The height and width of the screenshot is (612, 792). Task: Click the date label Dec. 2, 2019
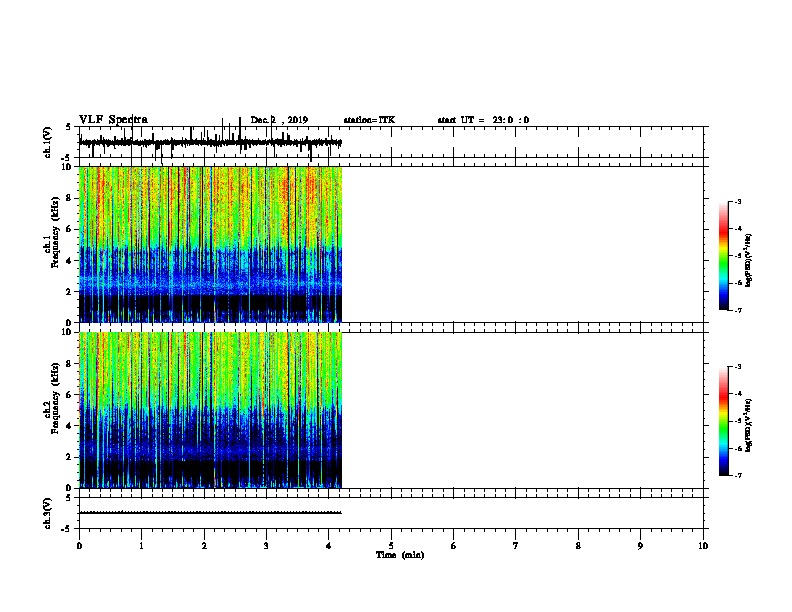click(279, 120)
